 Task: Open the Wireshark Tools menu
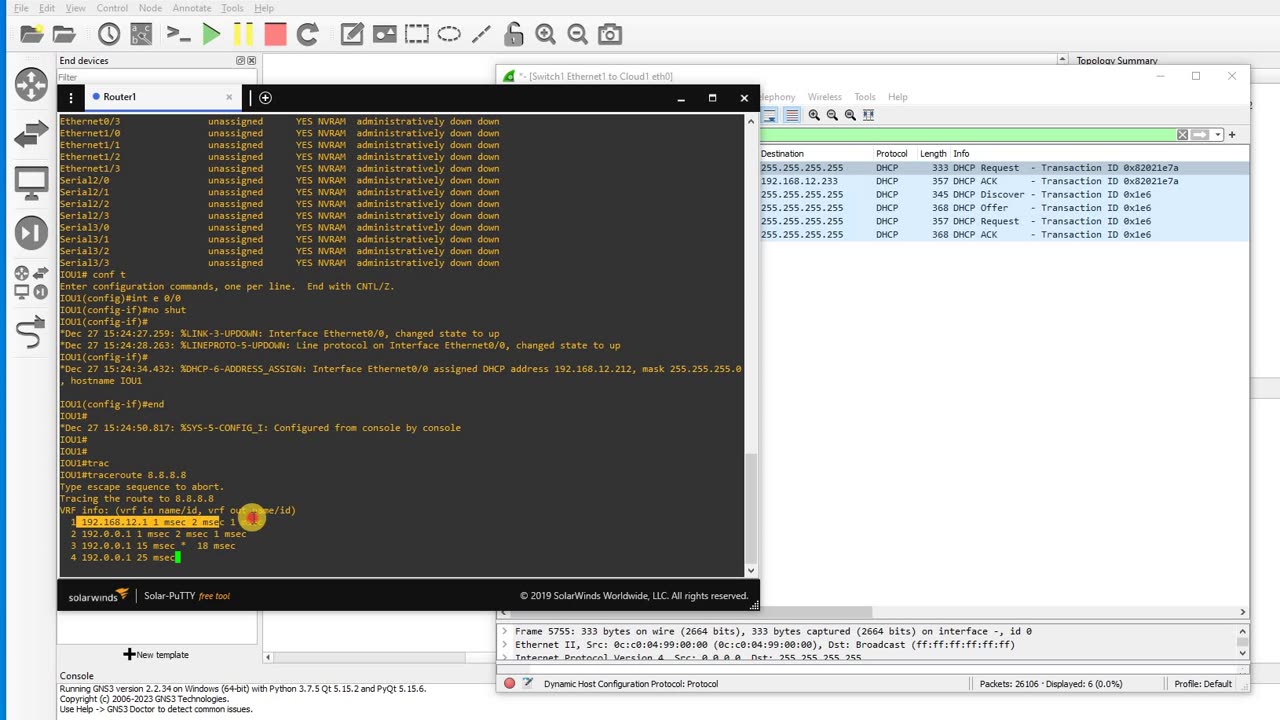point(865,97)
